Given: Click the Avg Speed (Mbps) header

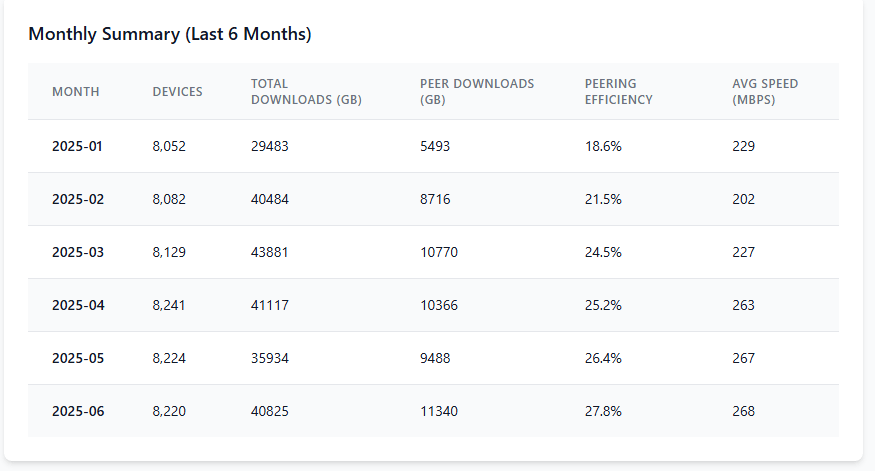Looking at the screenshot, I should [x=765, y=92].
